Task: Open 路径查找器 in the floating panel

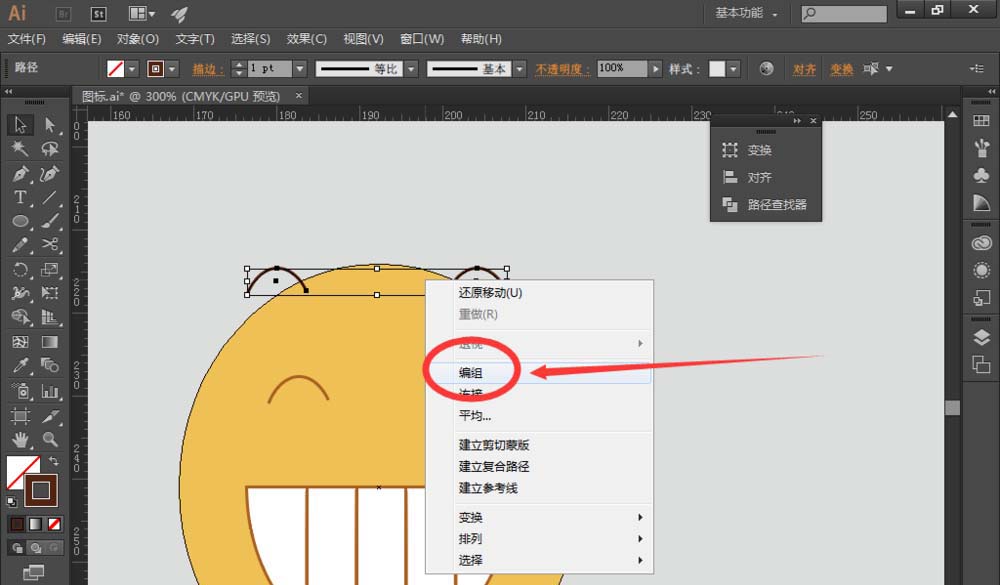Action: 765,205
